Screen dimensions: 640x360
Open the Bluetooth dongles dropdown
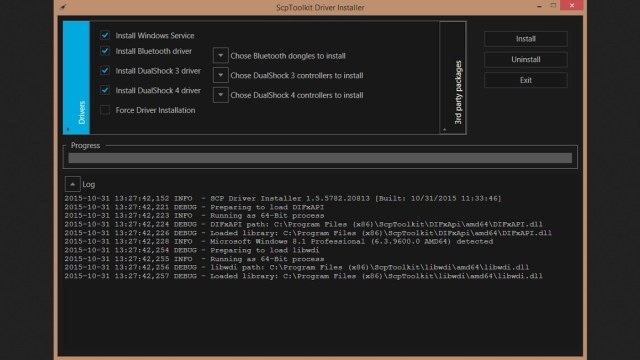(x=220, y=56)
